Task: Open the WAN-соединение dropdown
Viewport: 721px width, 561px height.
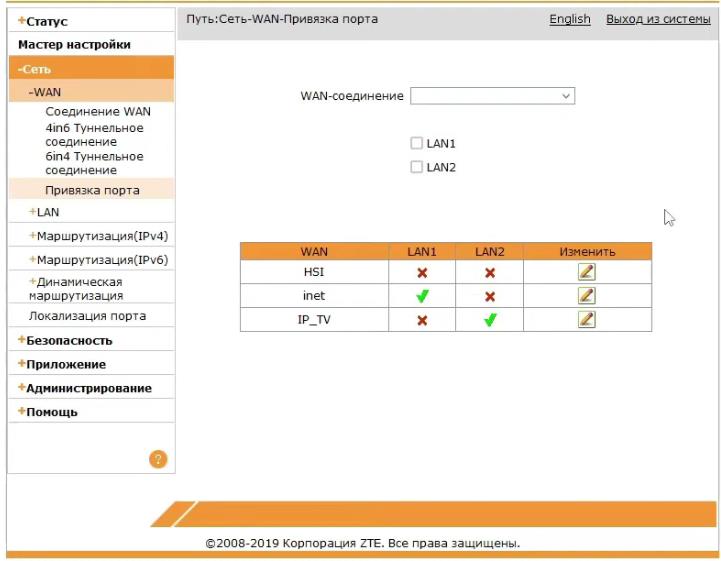Action: [x=492, y=96]
